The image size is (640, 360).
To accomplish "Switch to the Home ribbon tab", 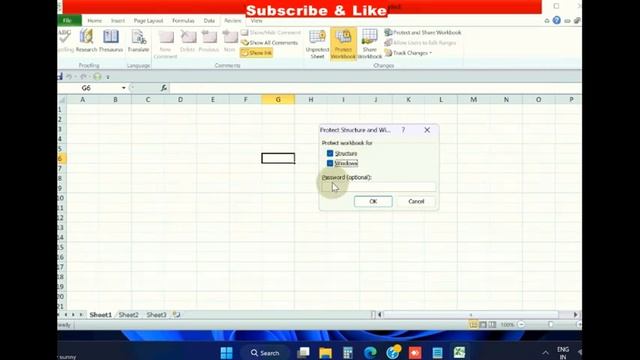I will (95, 20).
